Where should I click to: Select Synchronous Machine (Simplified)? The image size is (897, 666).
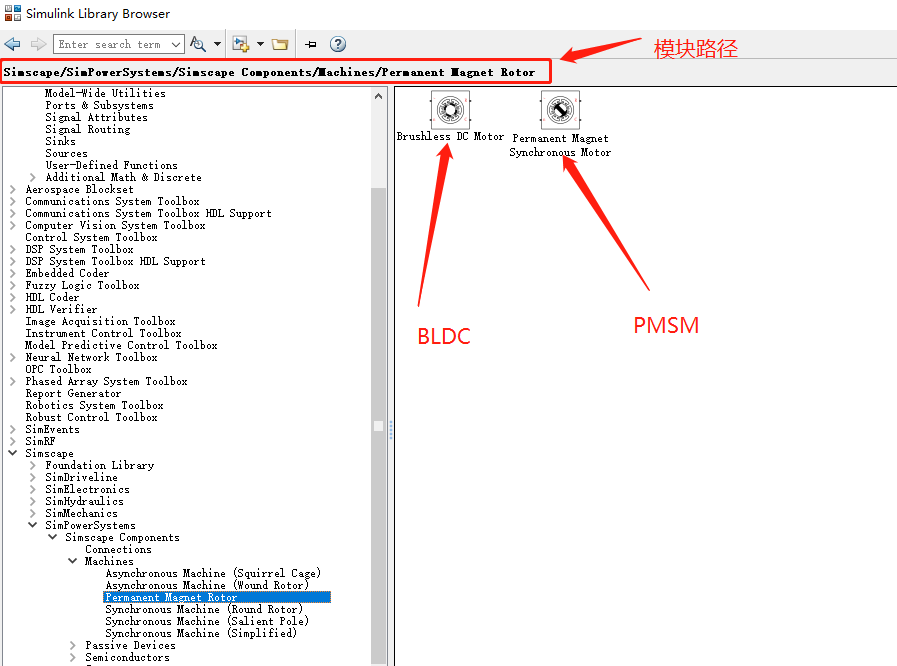(201, 633)
